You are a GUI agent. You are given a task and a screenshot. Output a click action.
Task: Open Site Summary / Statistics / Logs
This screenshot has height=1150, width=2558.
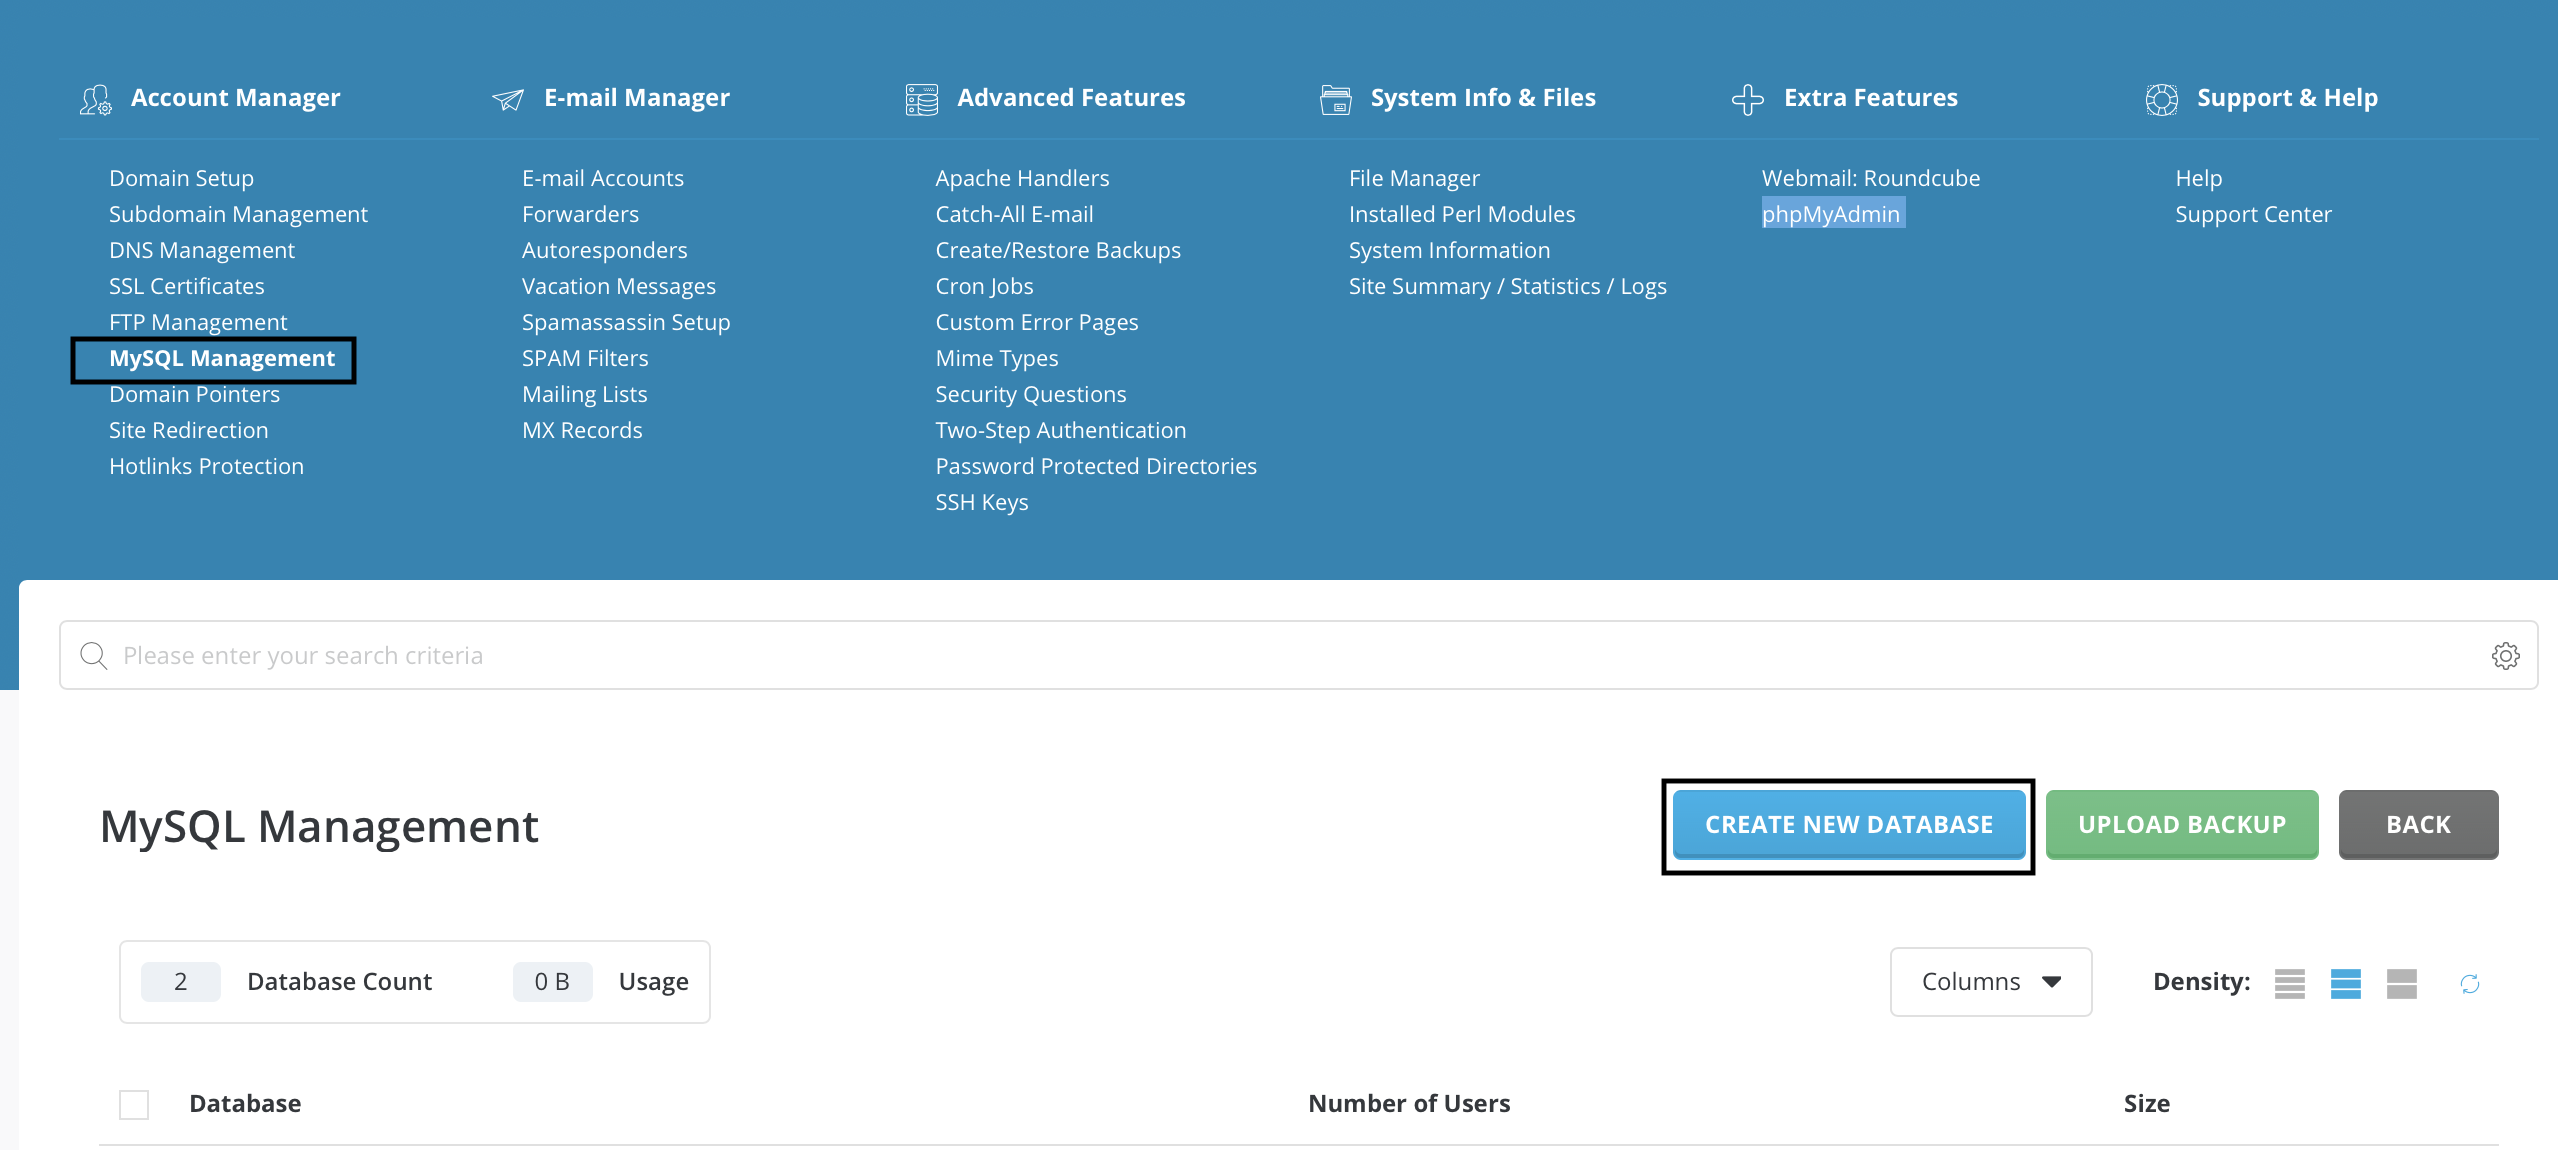pos(1507,286)
